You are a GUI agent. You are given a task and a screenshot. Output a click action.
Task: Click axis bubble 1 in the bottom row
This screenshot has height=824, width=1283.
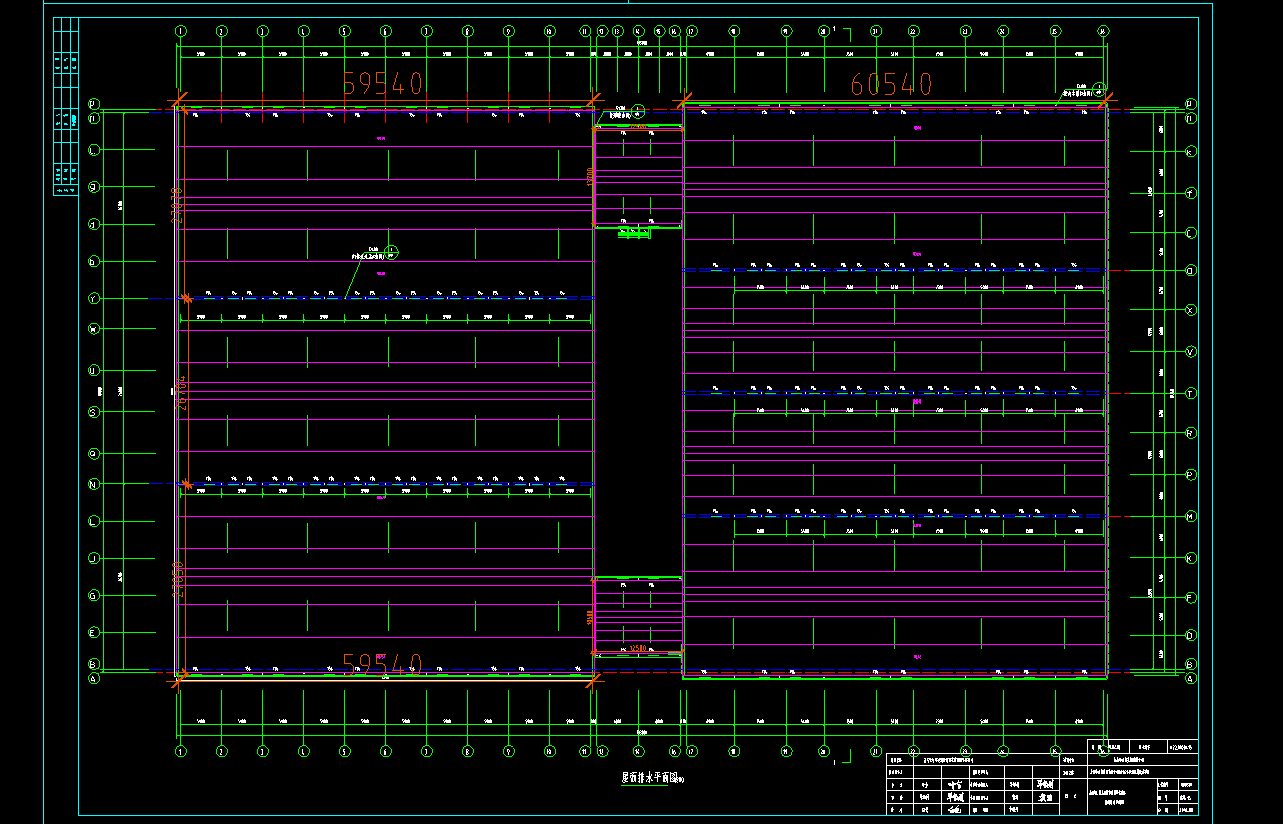tap(181, 750)
